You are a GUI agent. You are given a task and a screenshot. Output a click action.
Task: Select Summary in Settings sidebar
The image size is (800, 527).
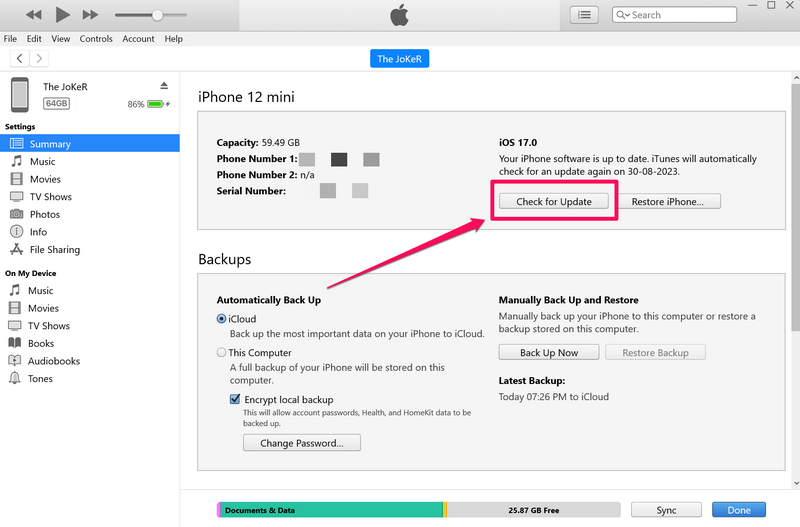(90, 144)
